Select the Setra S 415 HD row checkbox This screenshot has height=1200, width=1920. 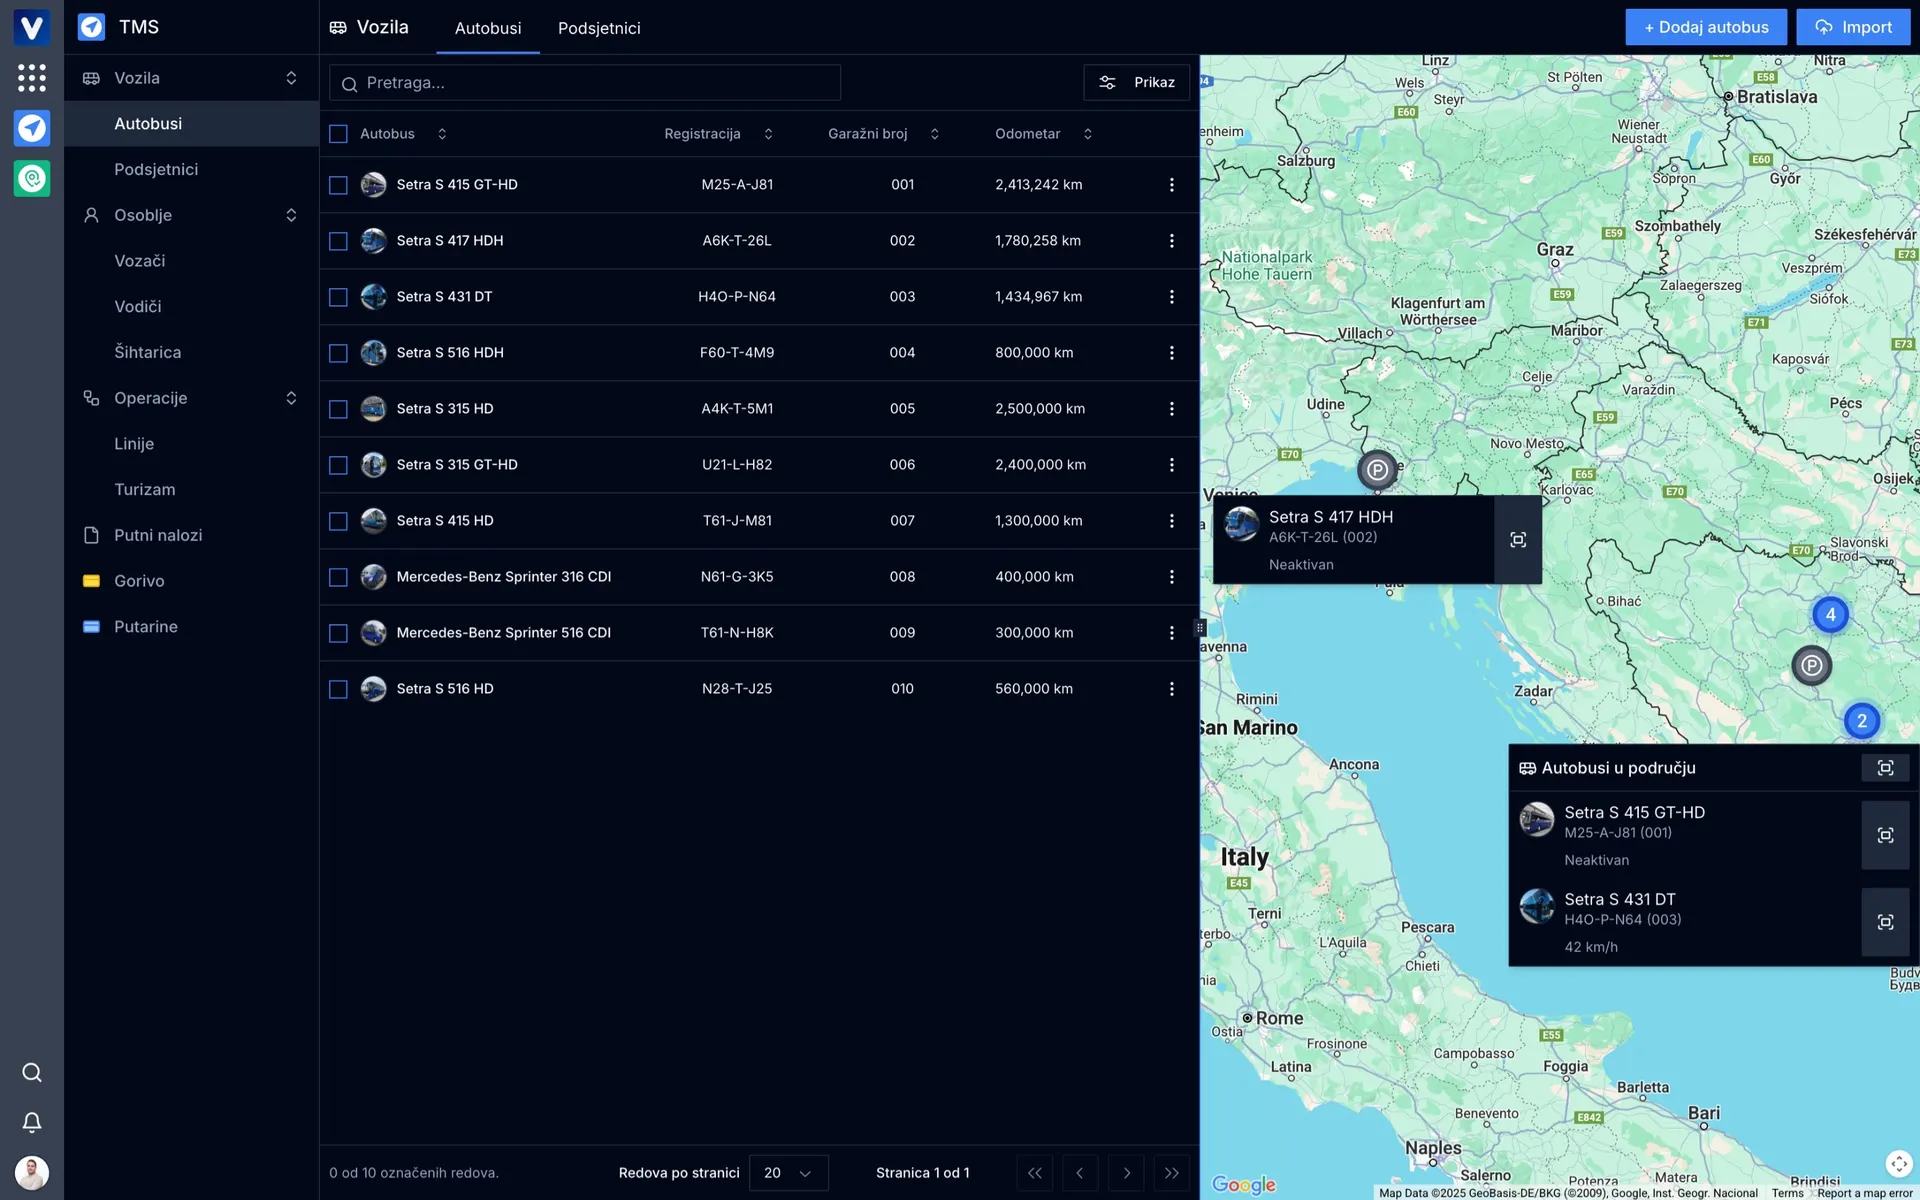338,521
